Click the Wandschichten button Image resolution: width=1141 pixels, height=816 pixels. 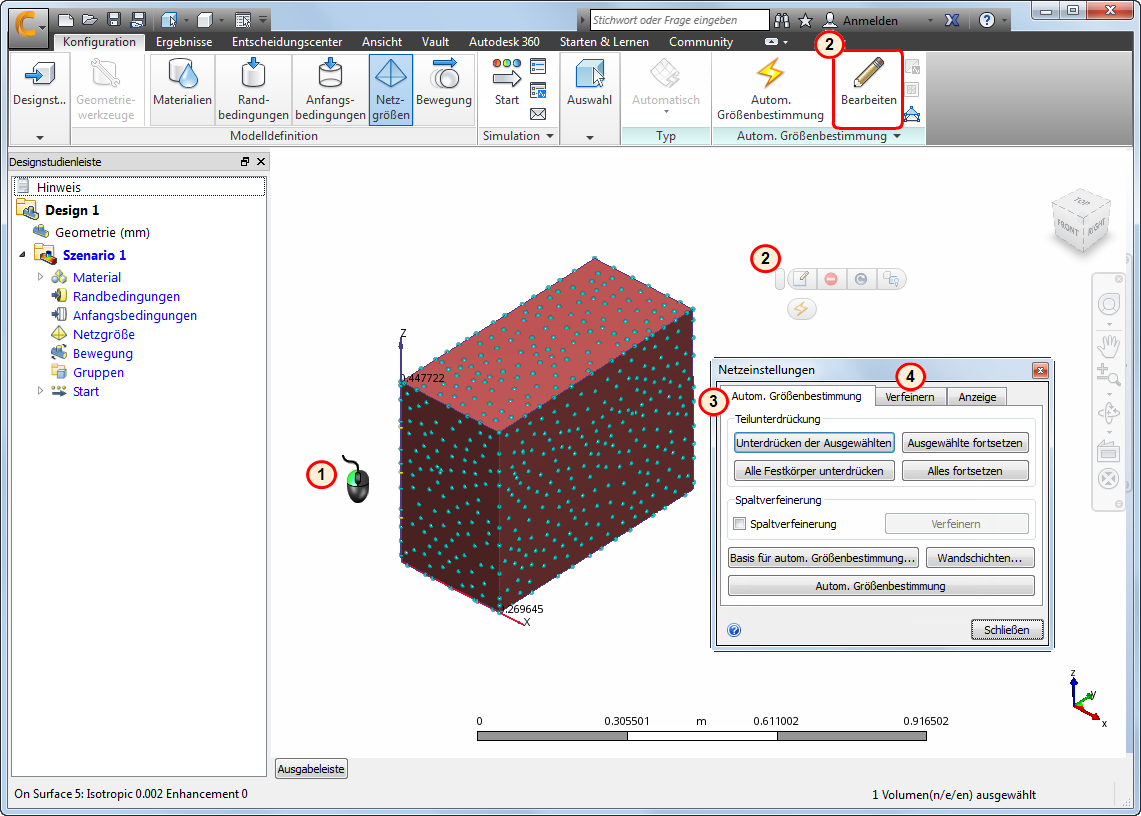click(979, 558)
